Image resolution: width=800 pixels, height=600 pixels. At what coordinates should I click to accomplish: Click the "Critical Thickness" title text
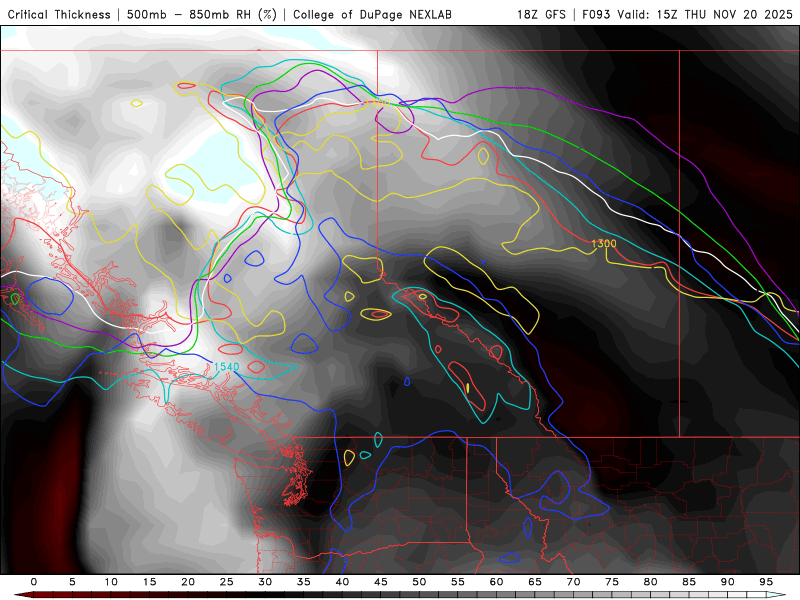pyautogui.click(x=59, y=14)
